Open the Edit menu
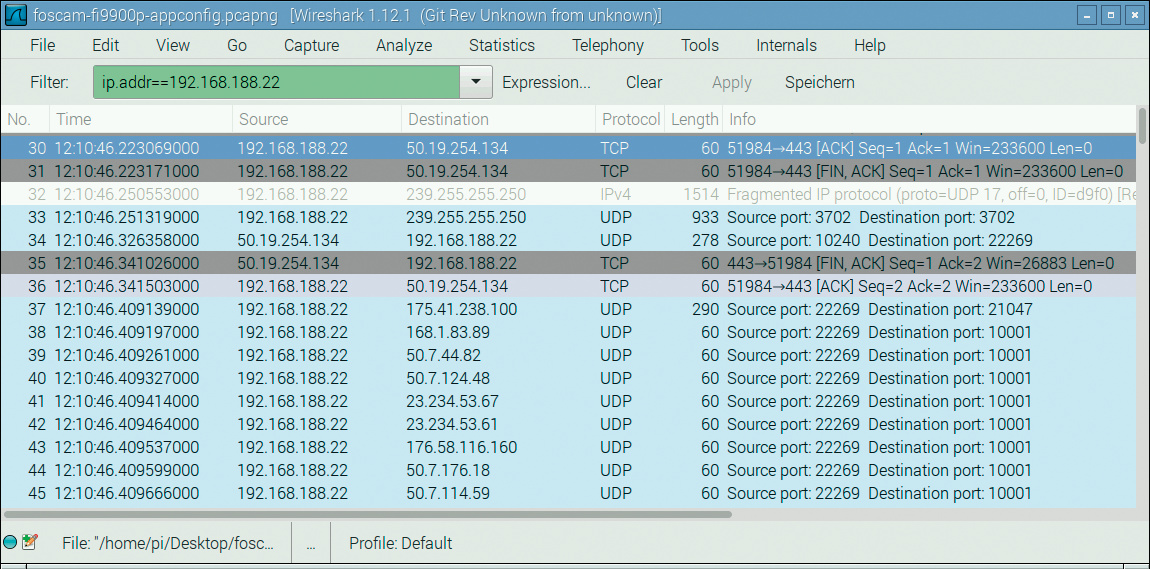This screenshot has height=569, width=1150. click(106, 45)
